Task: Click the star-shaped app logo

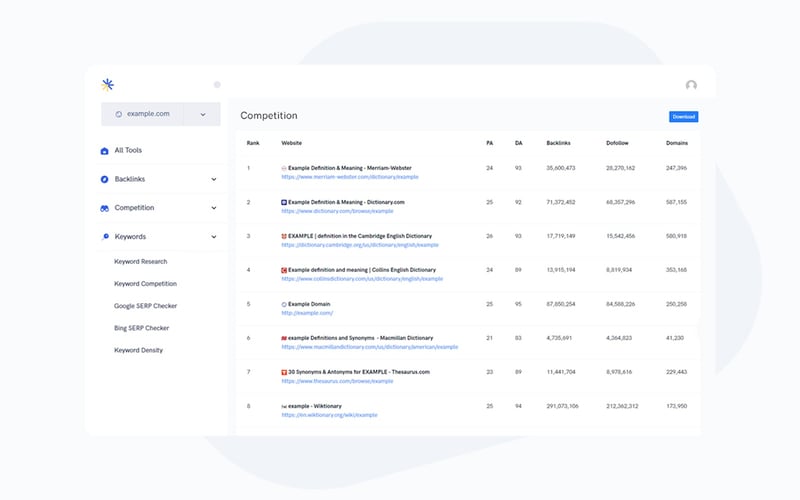Action: pyautogui.click(x=108, y=85)
